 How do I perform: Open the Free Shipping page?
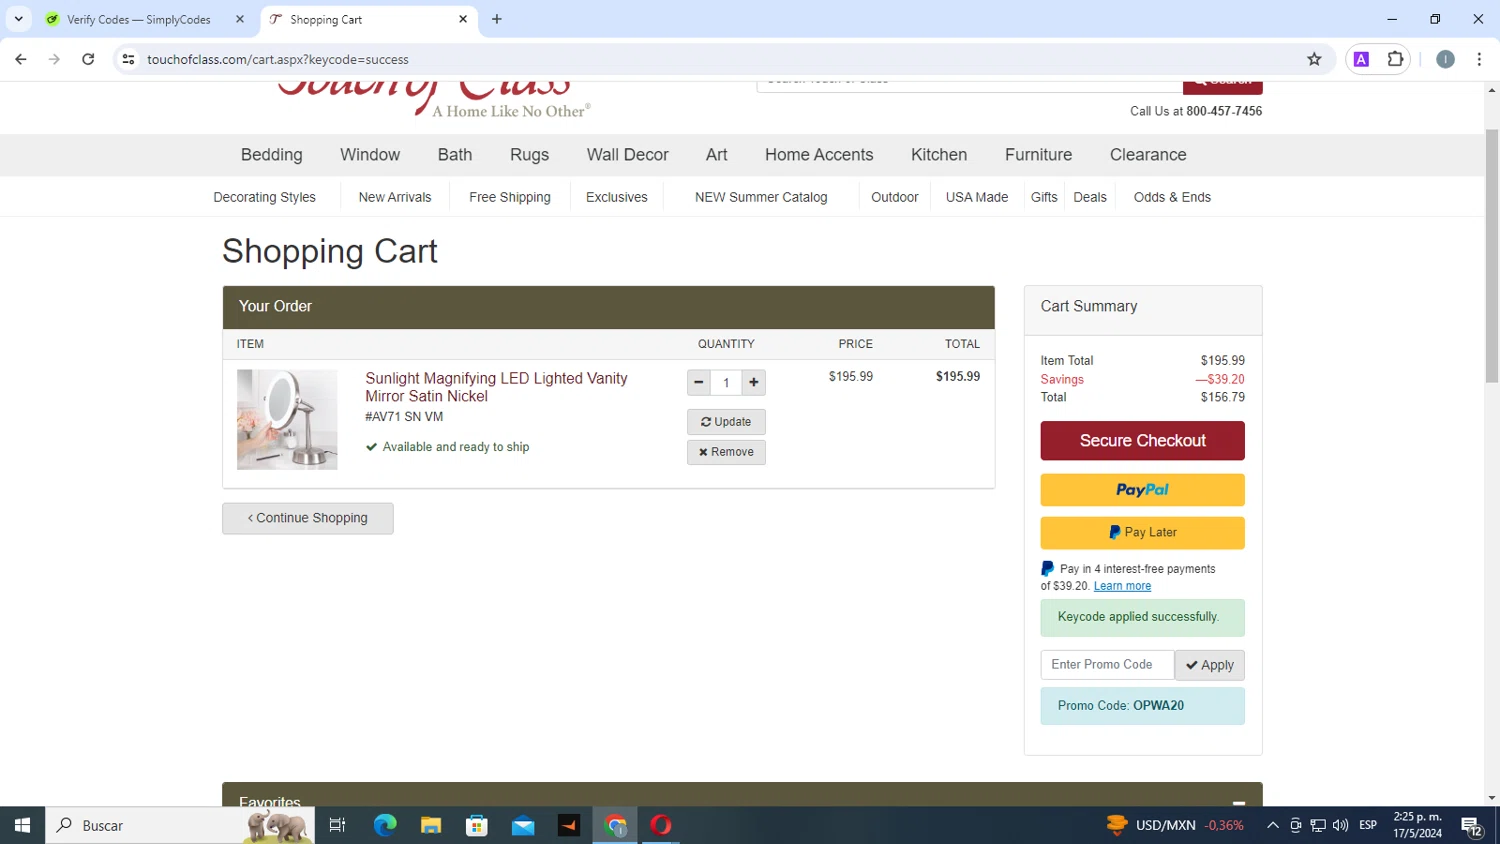pos(510,197)
